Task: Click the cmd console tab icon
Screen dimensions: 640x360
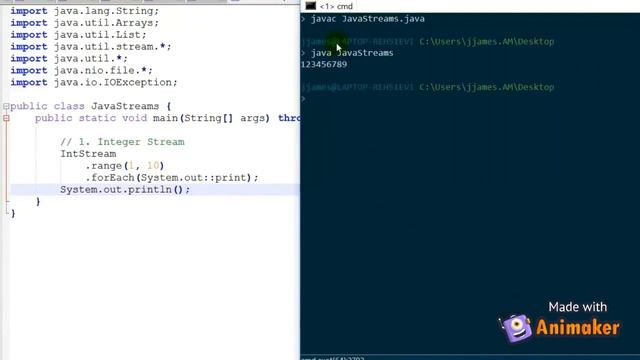Action: (311, 6)
